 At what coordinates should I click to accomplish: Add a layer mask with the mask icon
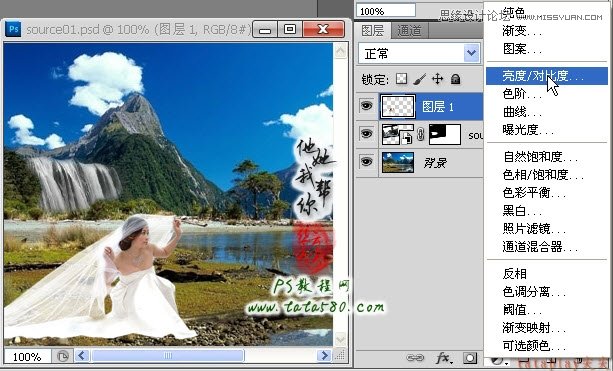click(x=470, y=358)
